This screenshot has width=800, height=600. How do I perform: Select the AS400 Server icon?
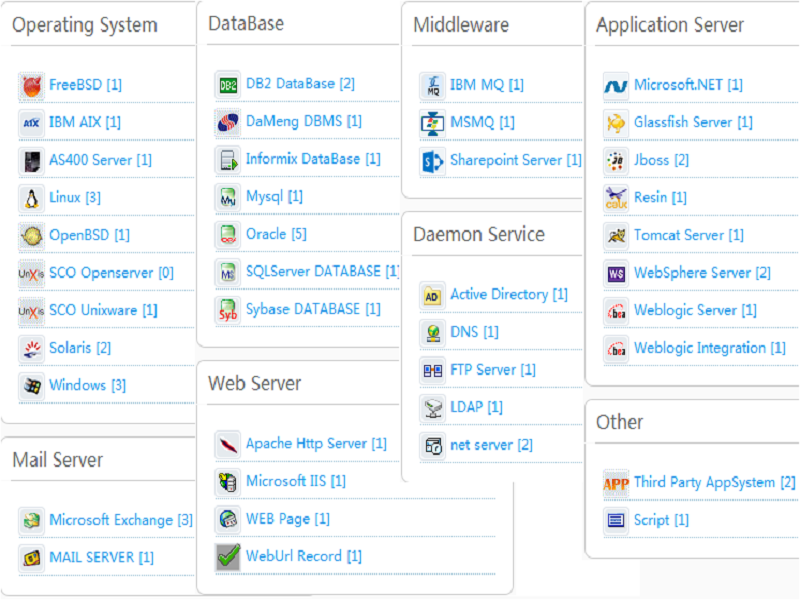(32, 161)
